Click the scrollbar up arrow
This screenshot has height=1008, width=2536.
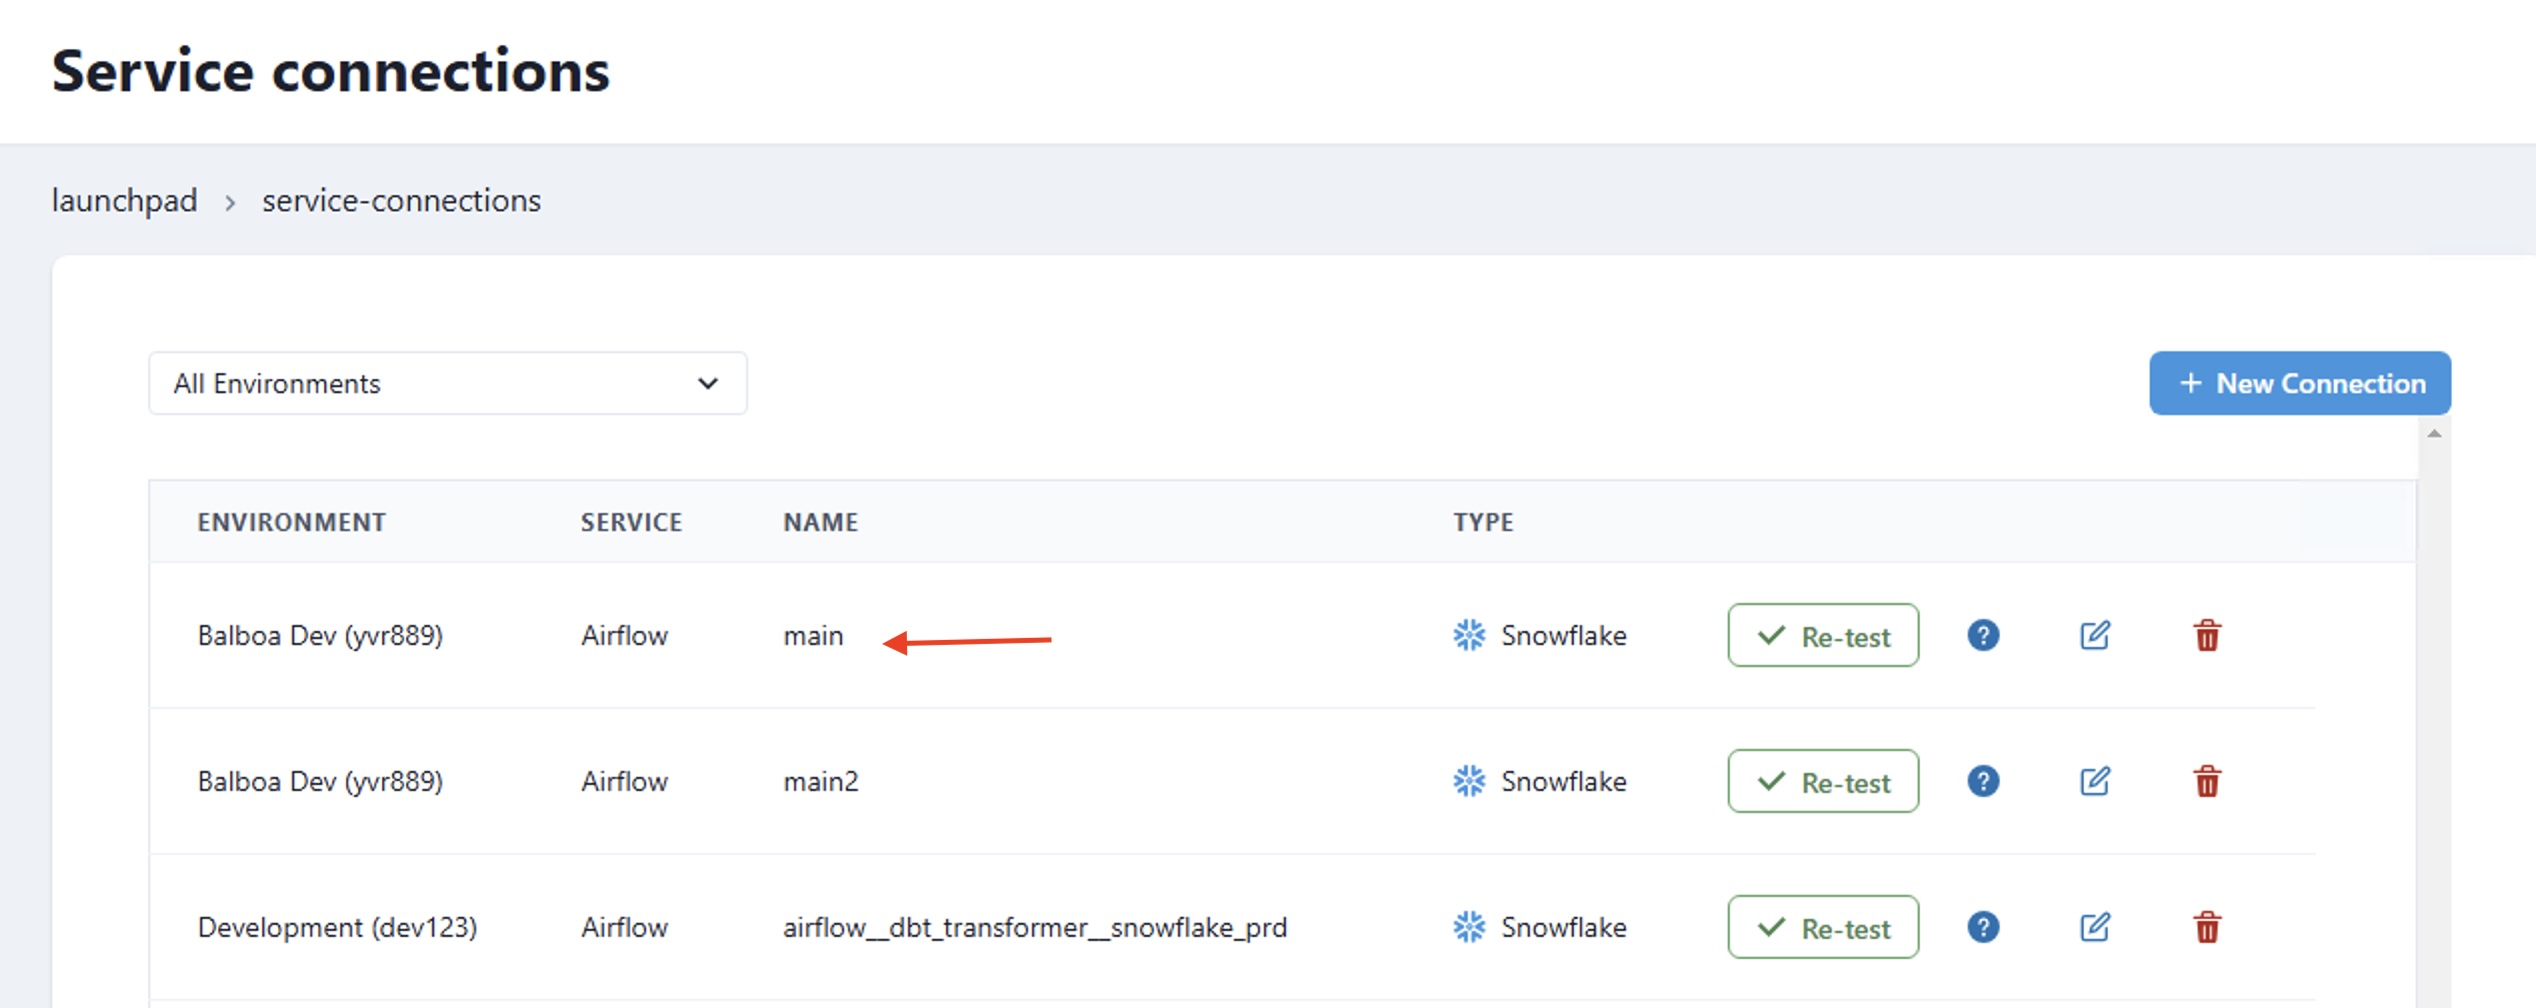coord(2434,433)
